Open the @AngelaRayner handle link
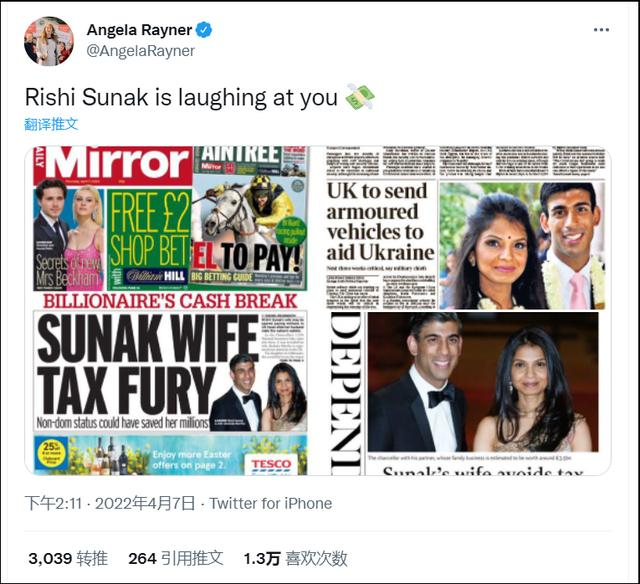The image size is (640, 584). (x=141, y=51)
